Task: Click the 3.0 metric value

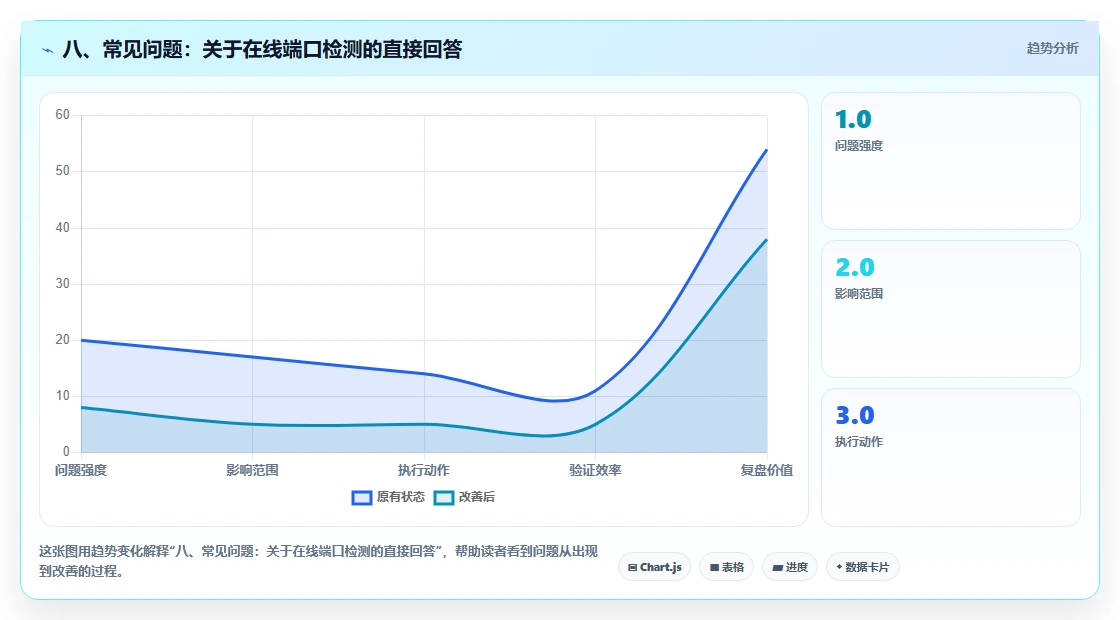Action: click(854, 415)
